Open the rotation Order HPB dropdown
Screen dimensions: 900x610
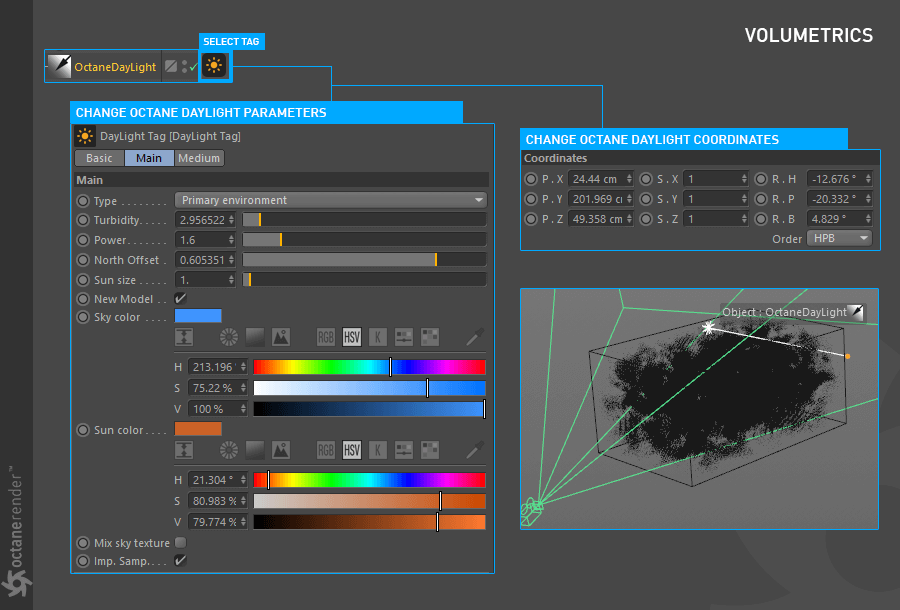point(839,238)
